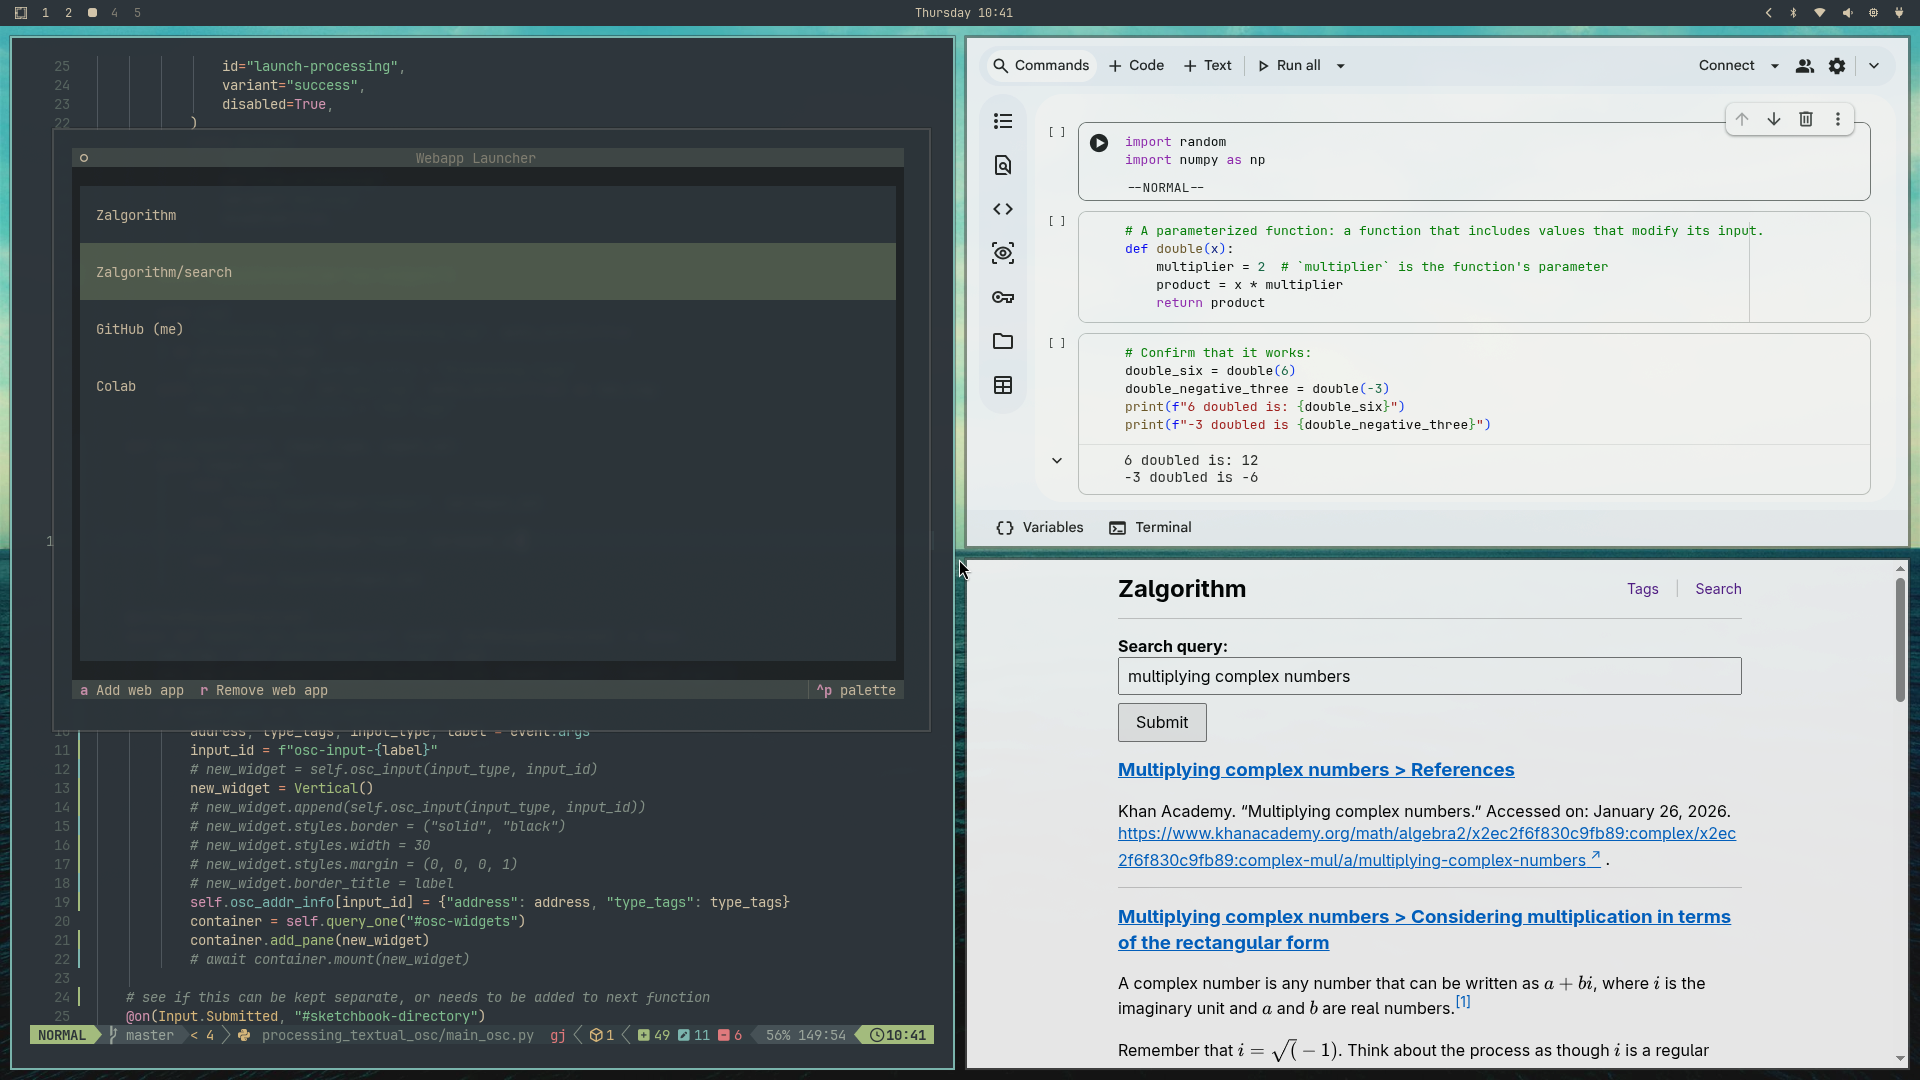The width and height of the screenshot is (1920, 1080).
Task: Open the secrets panel with the key icon
Action: (x=1003, y=297)
